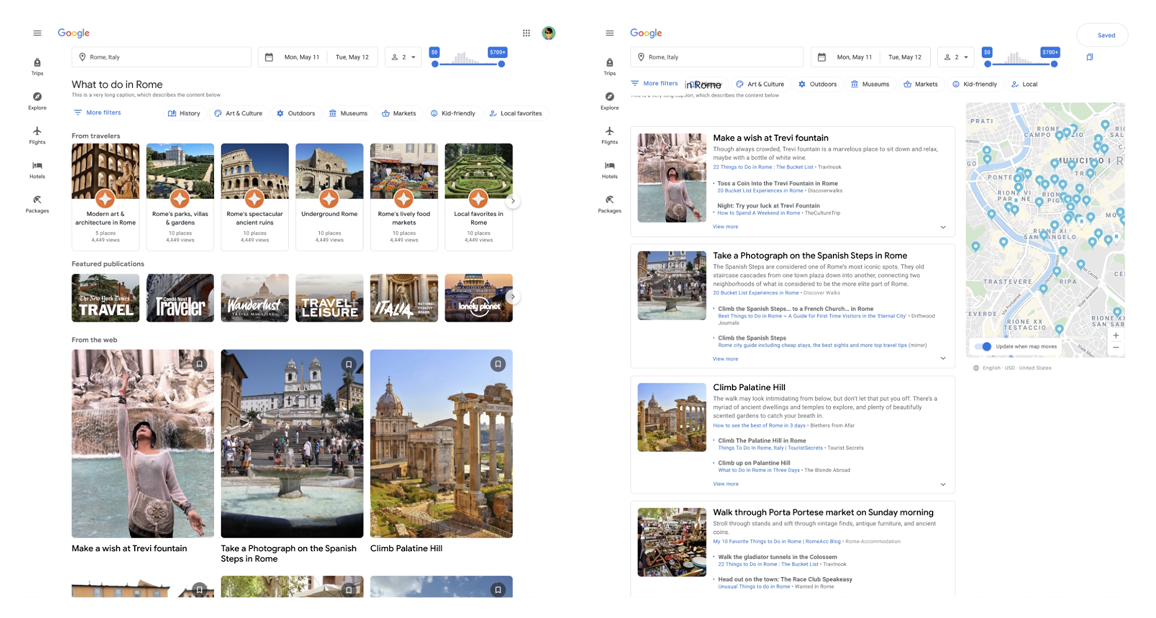The image size is (1156, 618).
Task: Show next featured publications with arrow
Action: point(513,296)
